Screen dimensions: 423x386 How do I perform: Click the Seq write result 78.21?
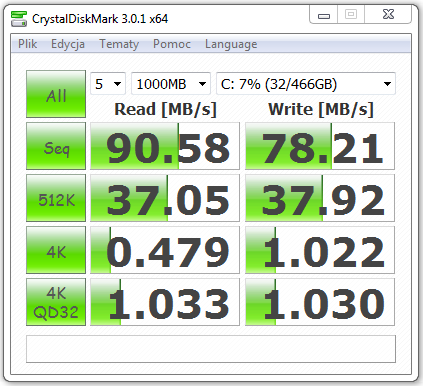pyautogui.click(x=320, y=146)
